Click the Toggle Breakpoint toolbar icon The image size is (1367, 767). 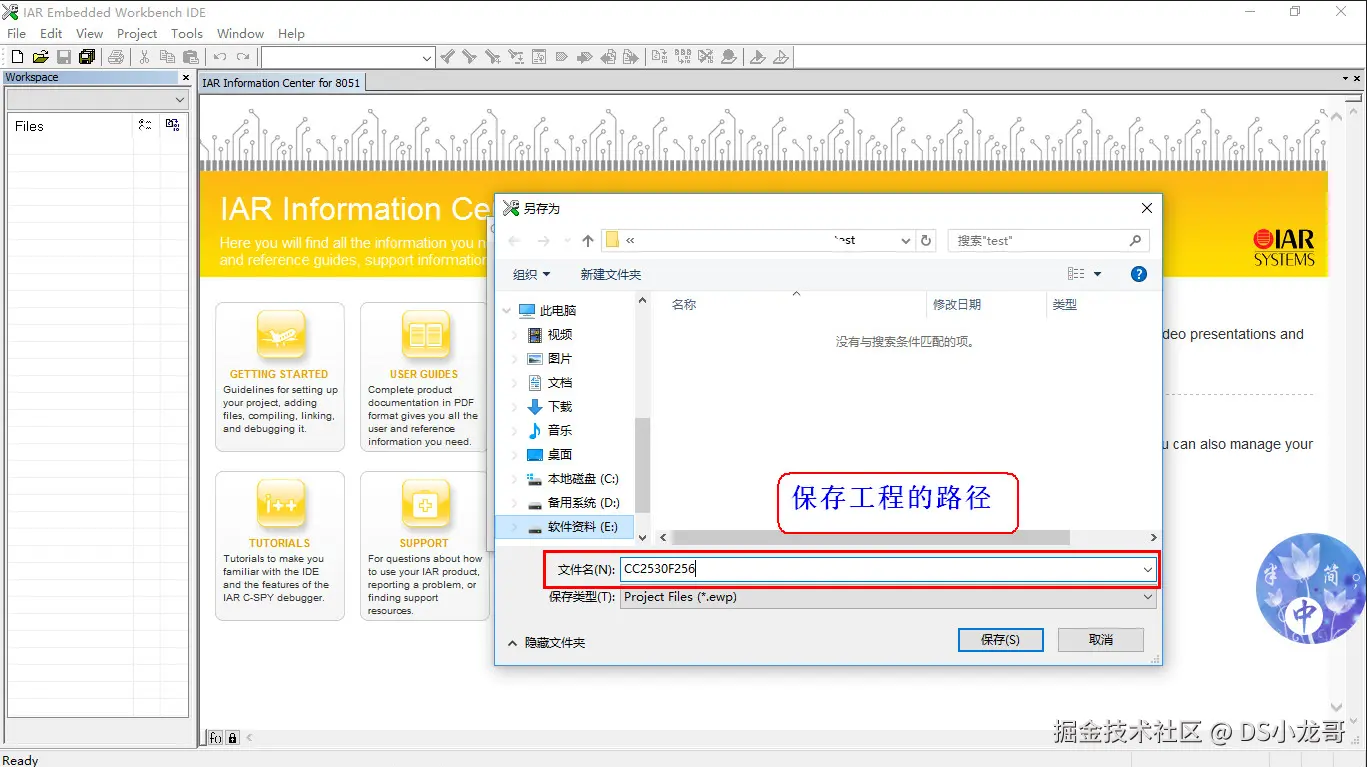tap(729, 57)
